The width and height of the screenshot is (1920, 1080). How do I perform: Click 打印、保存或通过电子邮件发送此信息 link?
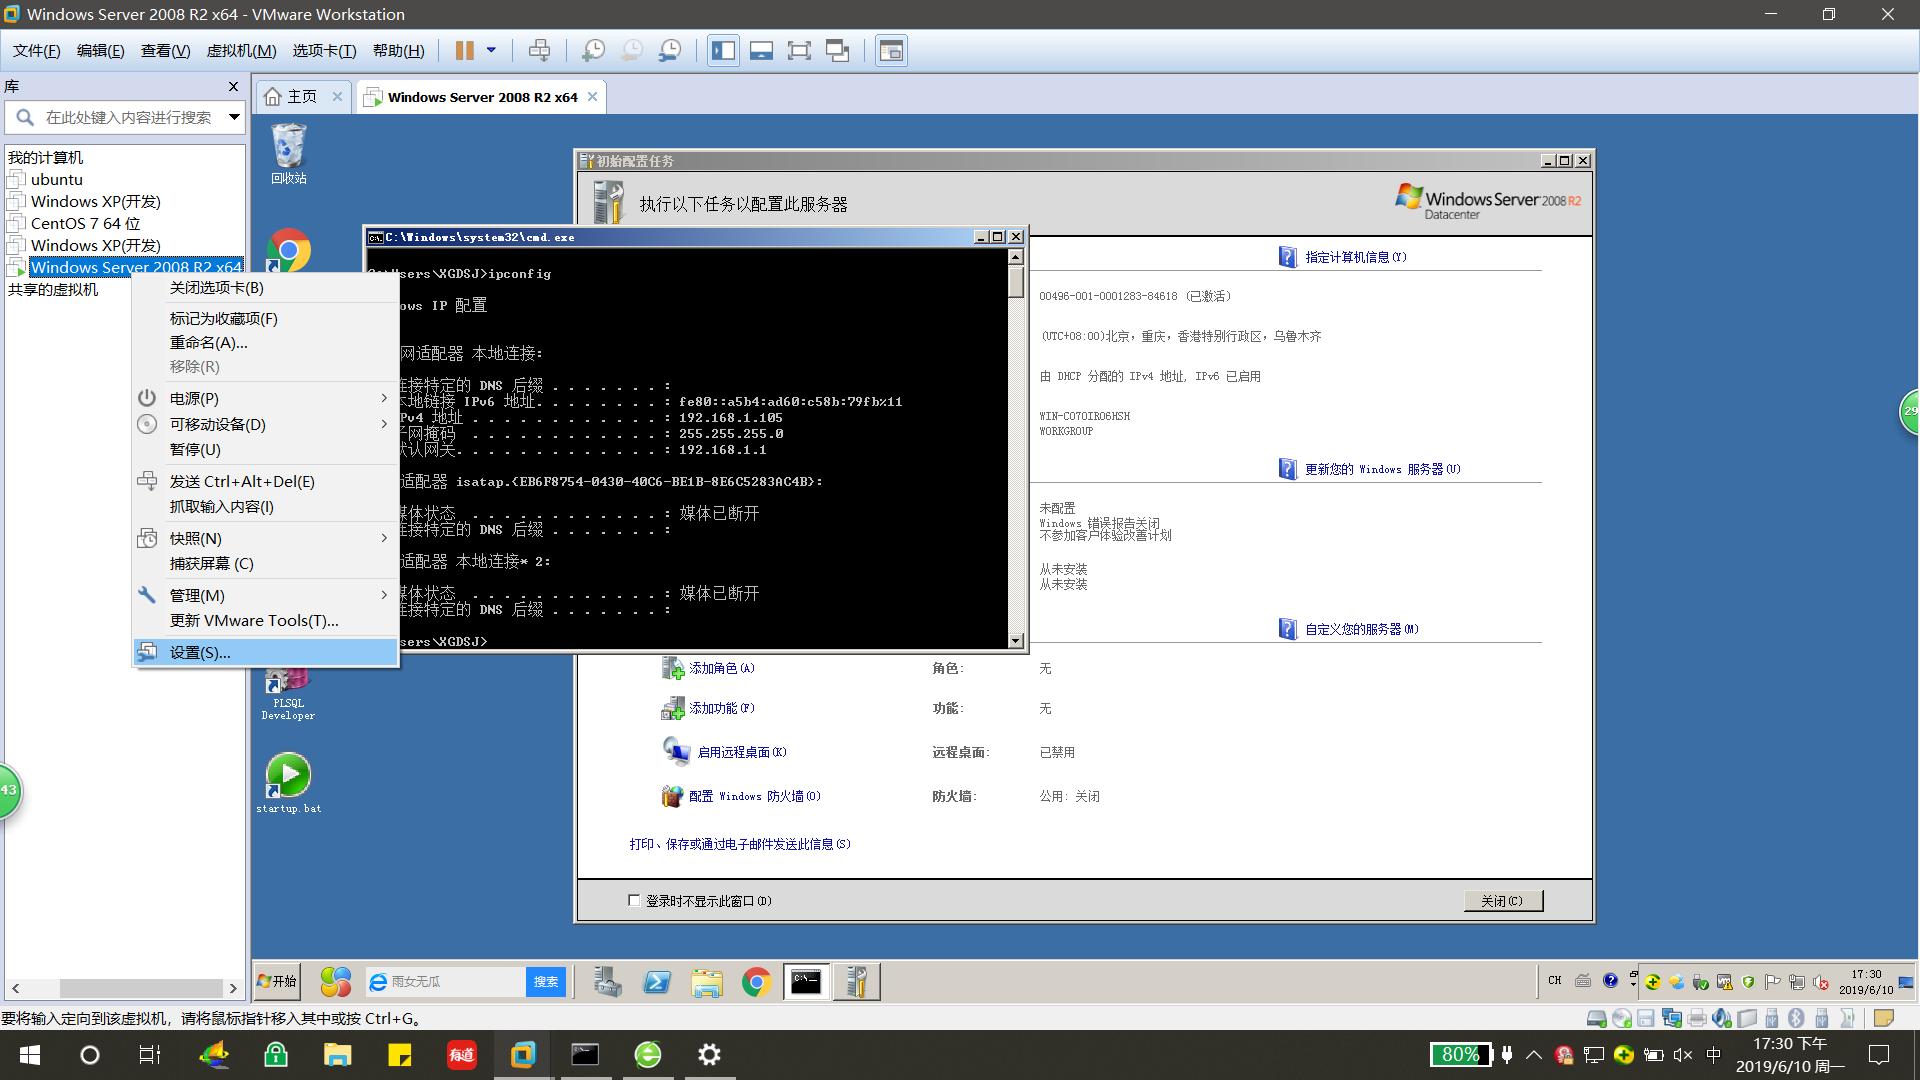tap(740, 844)
